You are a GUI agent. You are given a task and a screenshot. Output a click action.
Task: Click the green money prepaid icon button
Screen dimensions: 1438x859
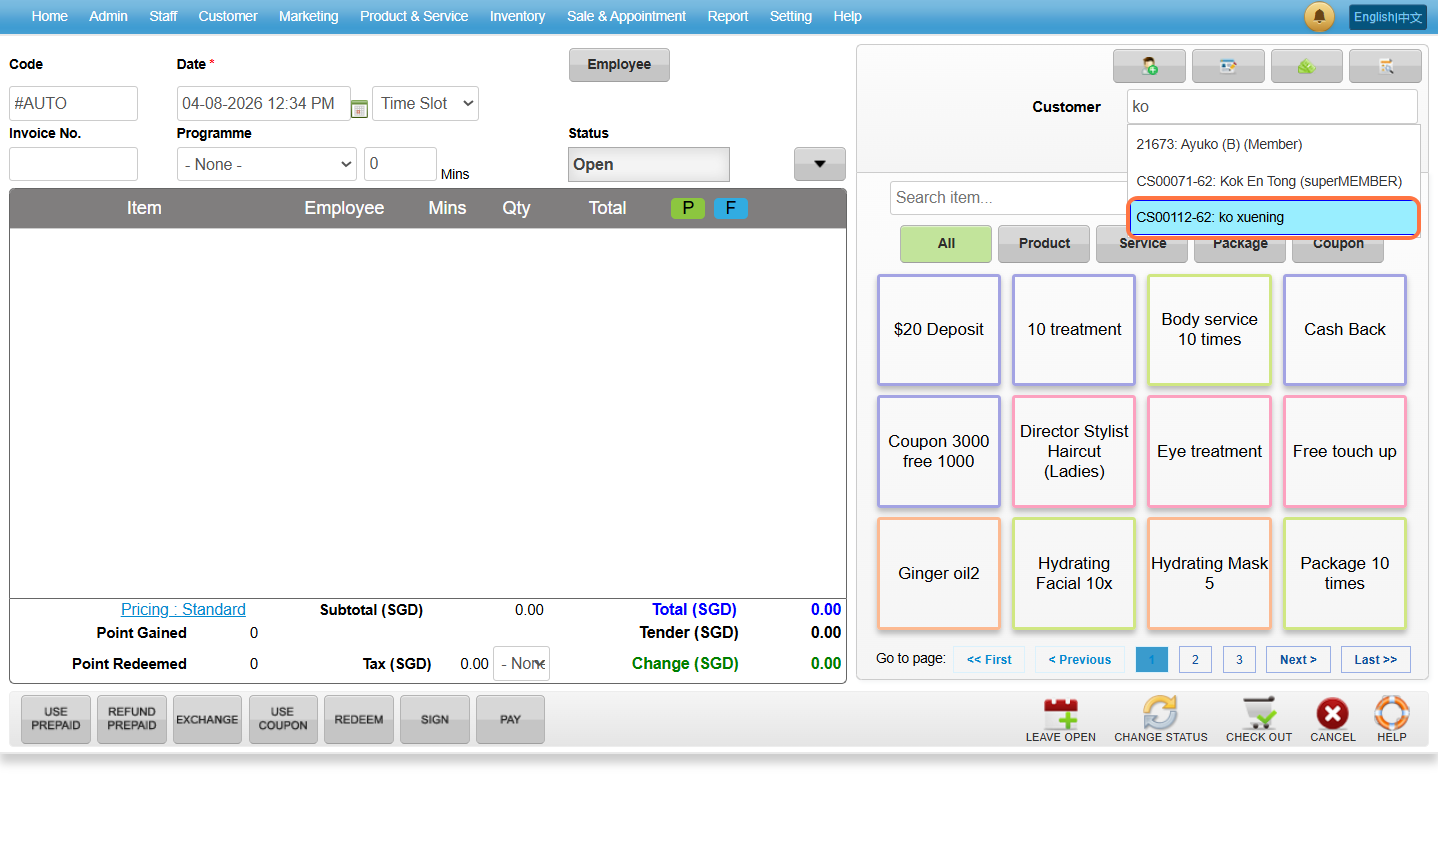[1307, 66]
